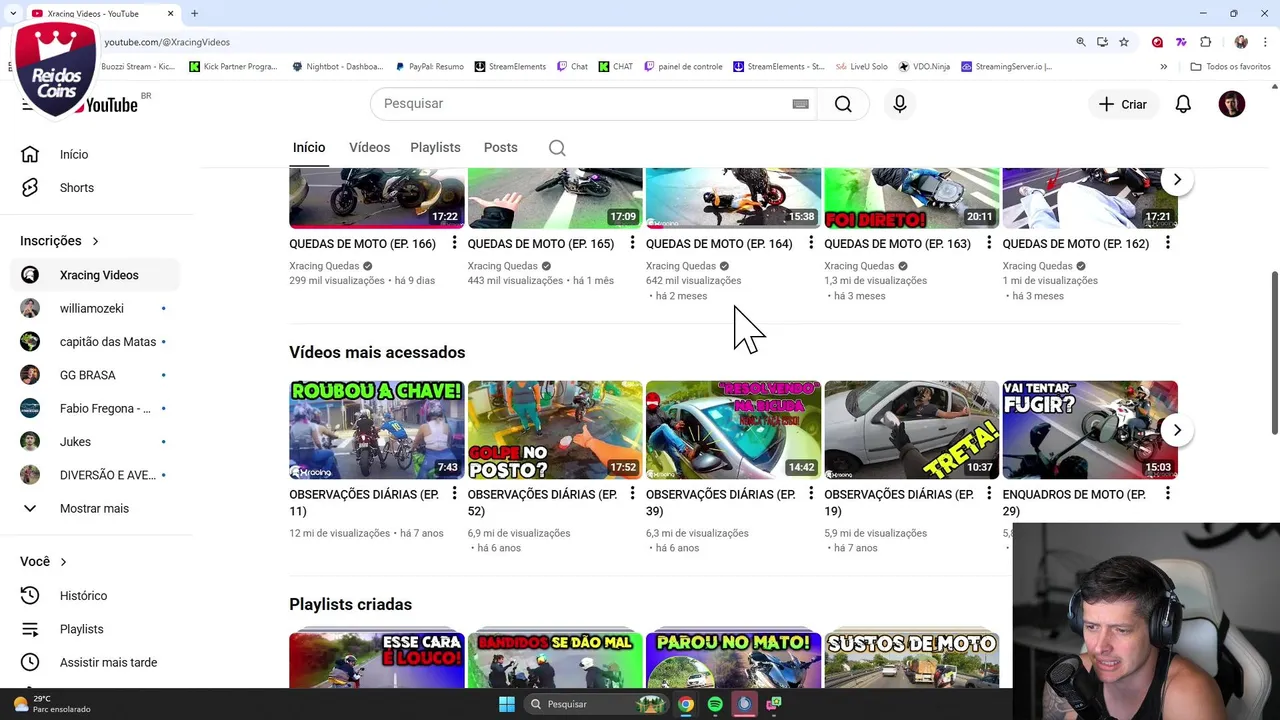This screenshot has height=720, width=1280.
Task: Open options for OBSERVAÇÕES DIÁRIAS (EP. 11)
Action: click(x=454, y=494)
